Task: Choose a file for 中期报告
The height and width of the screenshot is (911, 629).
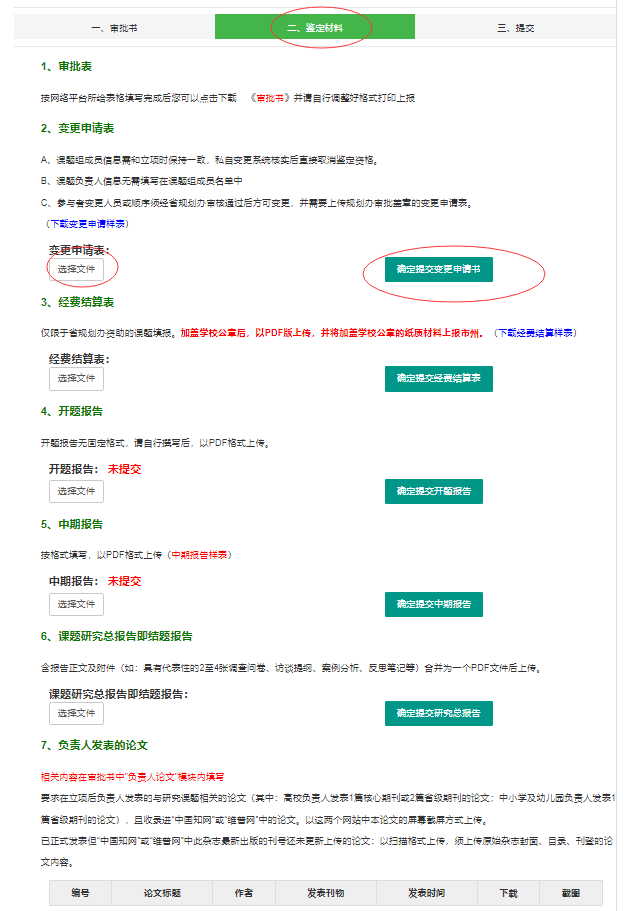Action: (x=76, y=604)
